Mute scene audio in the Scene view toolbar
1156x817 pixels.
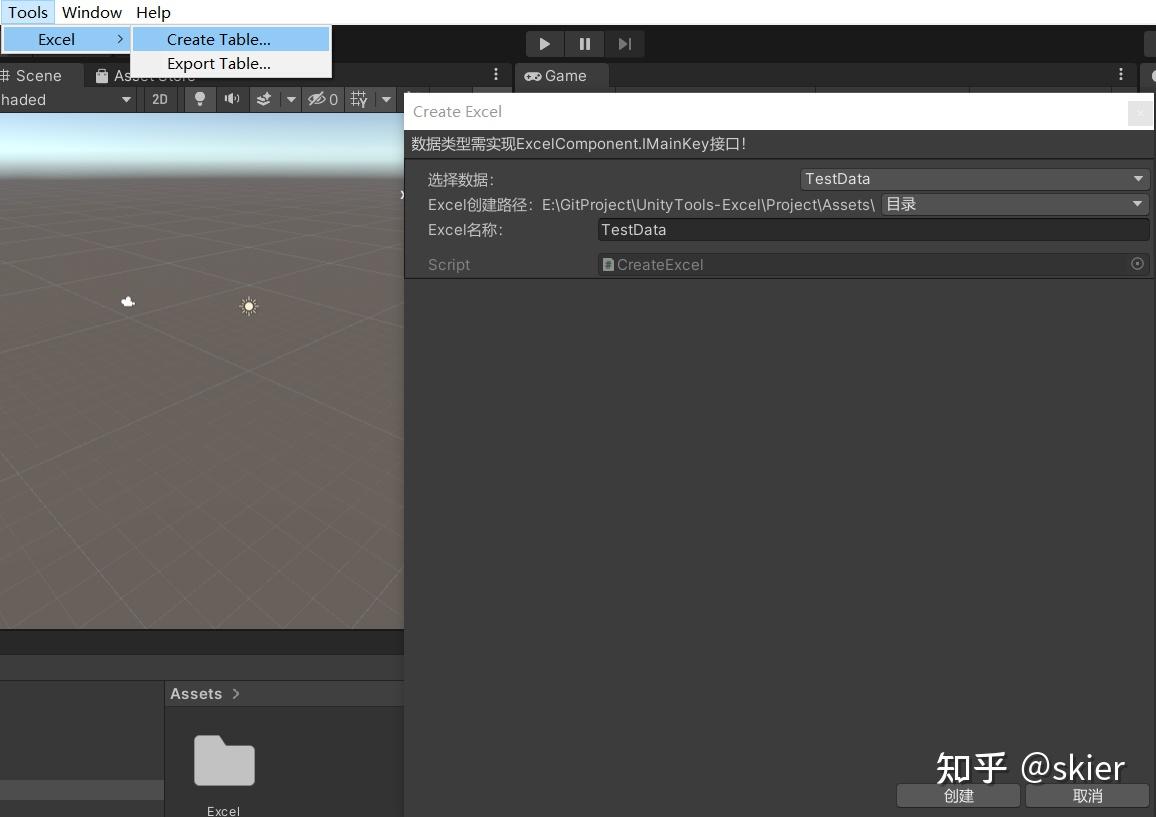(x=231, y=99)
